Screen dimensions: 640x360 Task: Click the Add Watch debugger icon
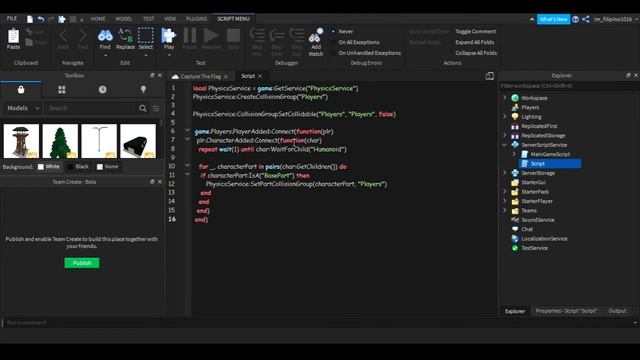coord(316,36)
